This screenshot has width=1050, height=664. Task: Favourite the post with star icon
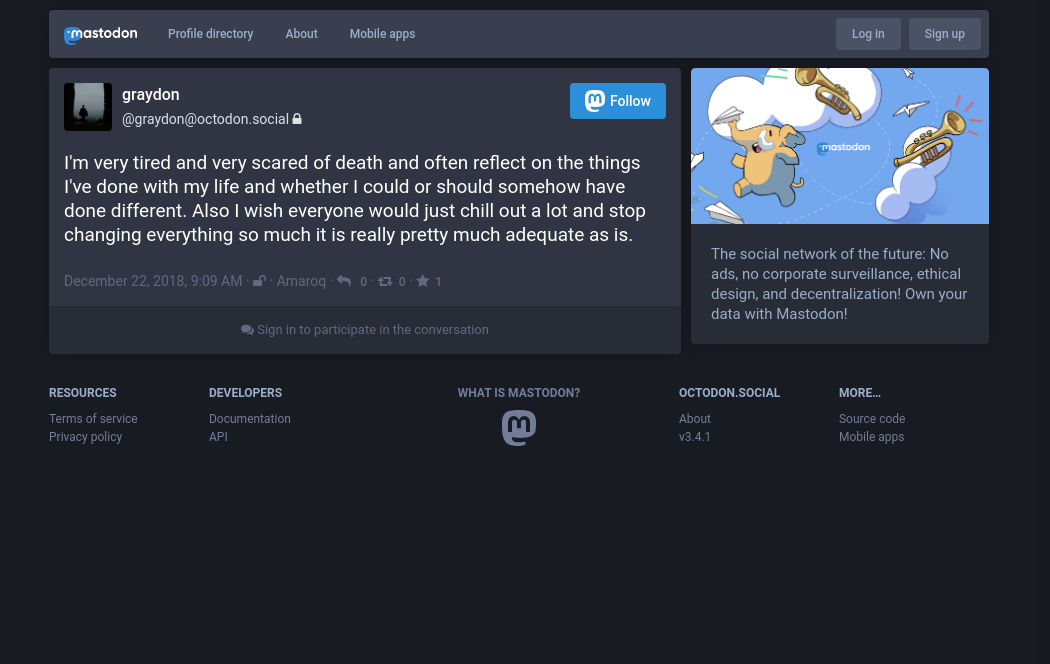[x=423, y=282]
